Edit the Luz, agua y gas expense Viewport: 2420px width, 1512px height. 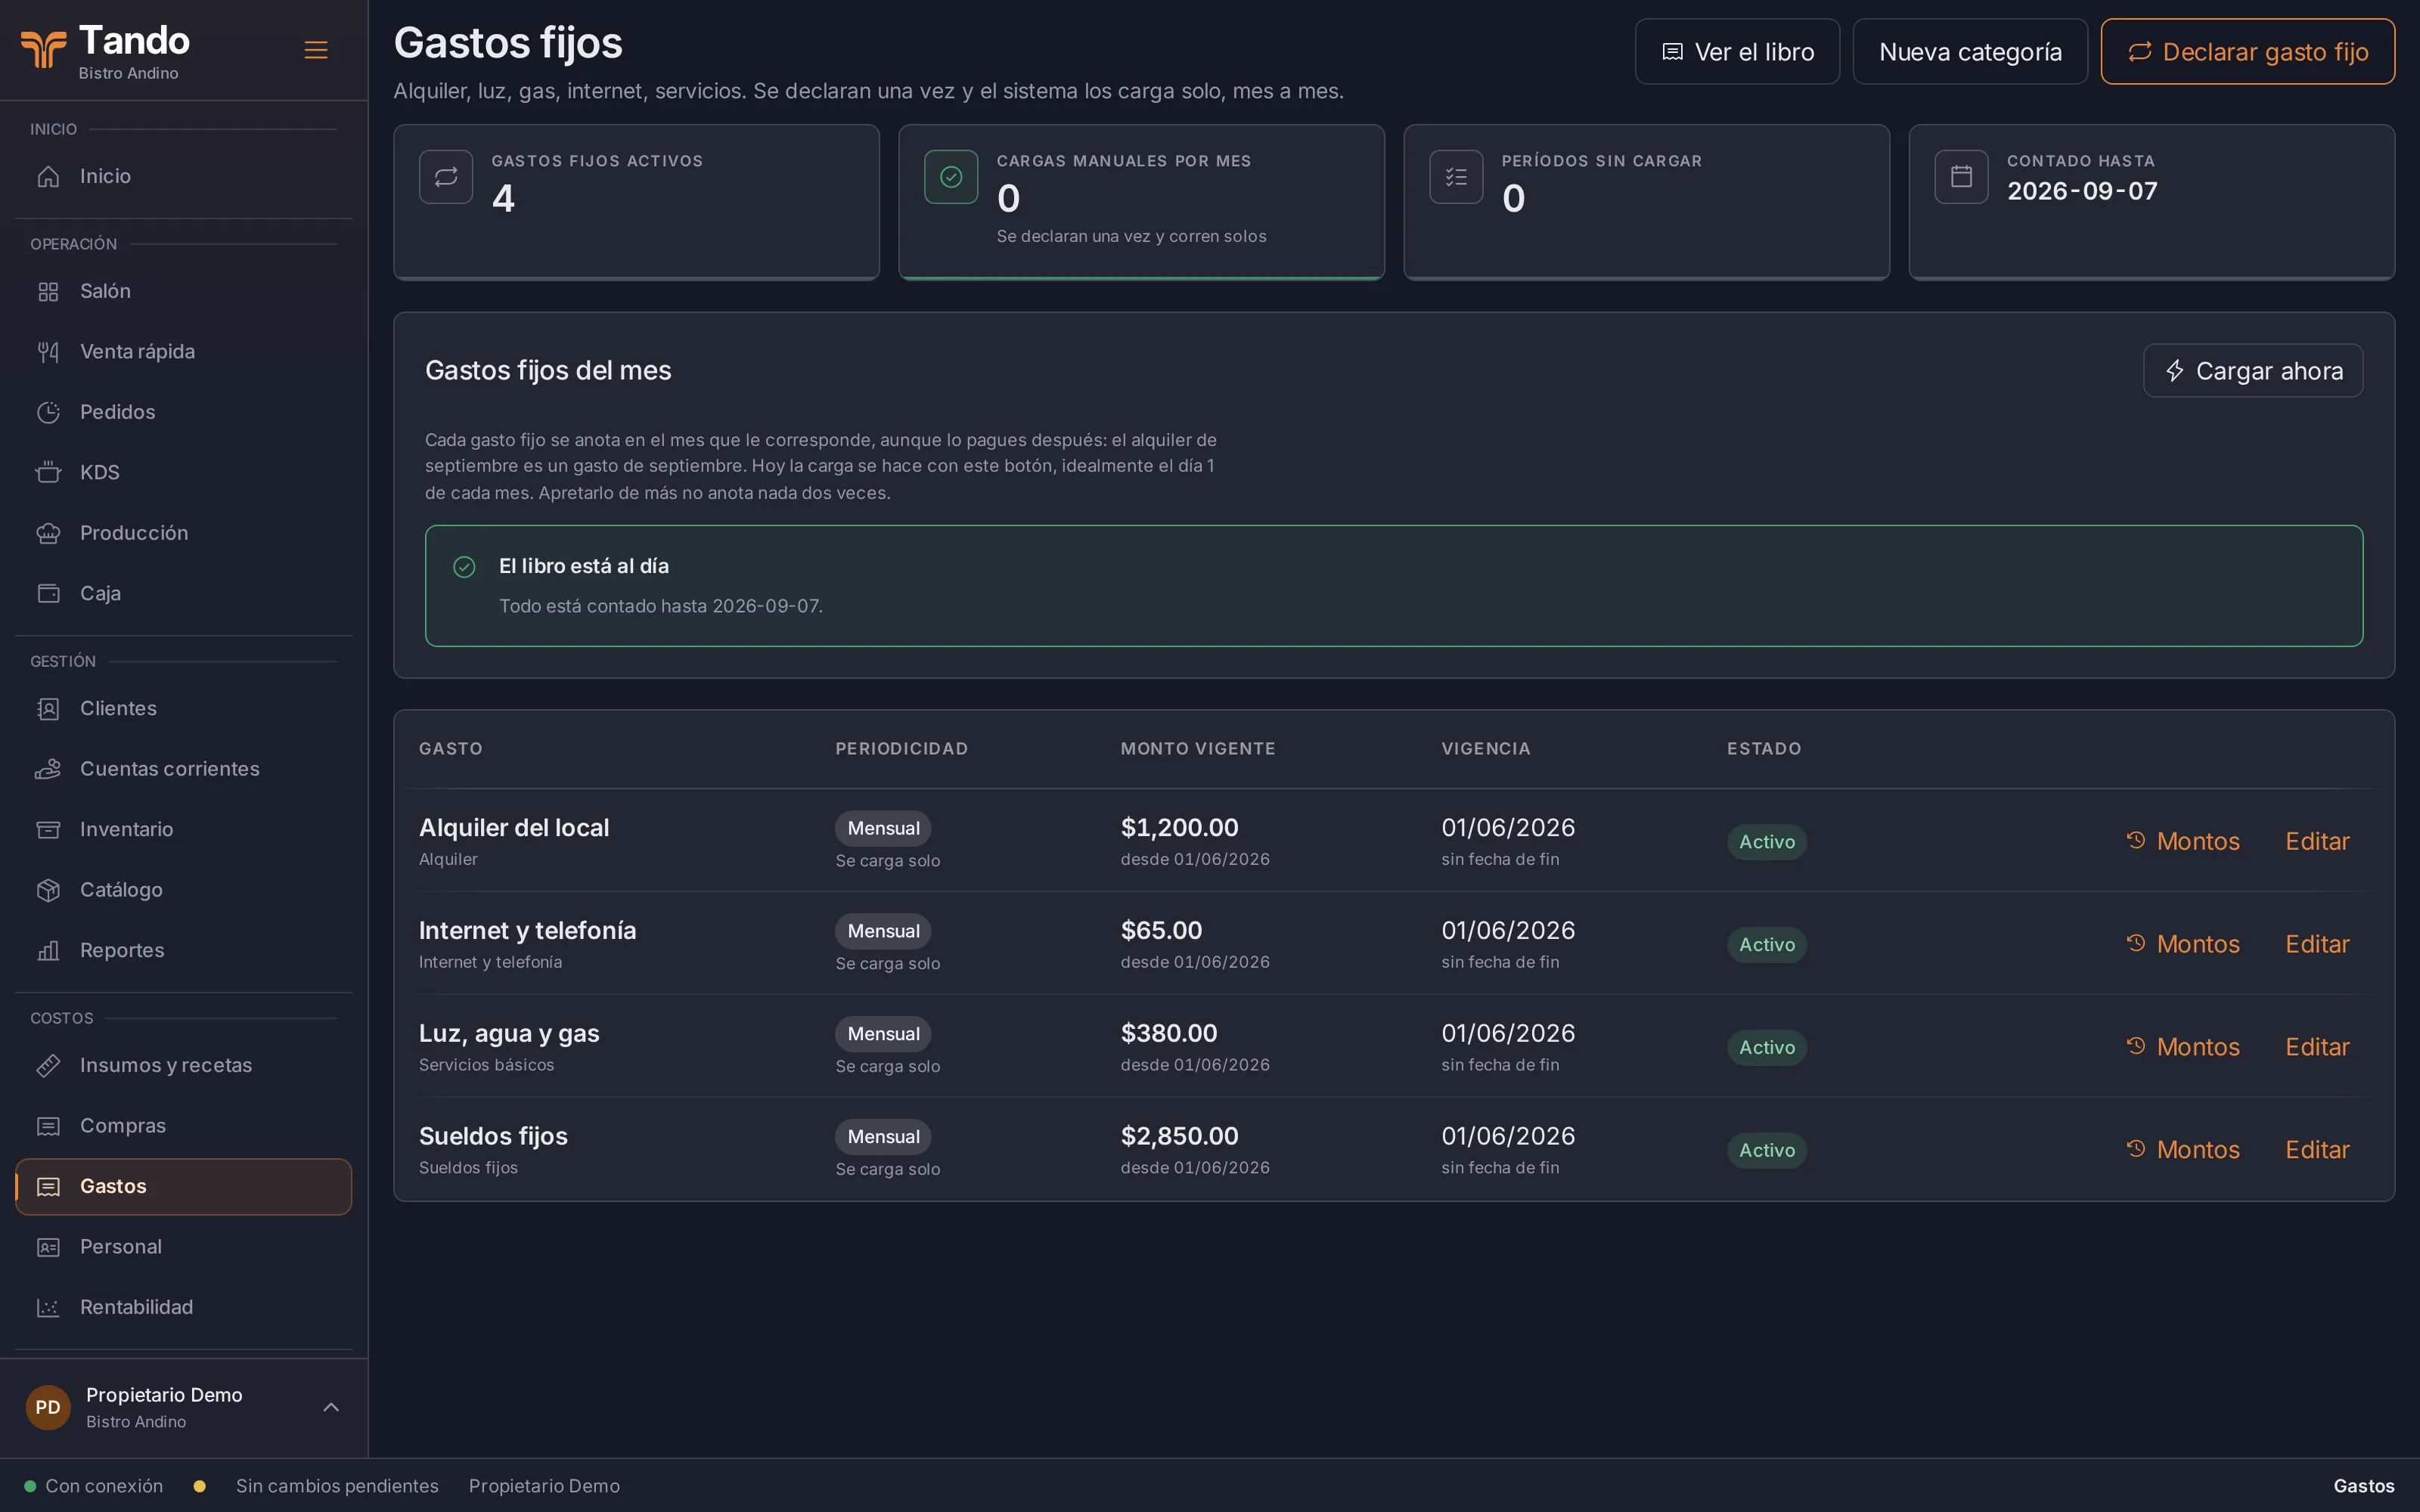pyautogui.click(x=2317, y=1047)
